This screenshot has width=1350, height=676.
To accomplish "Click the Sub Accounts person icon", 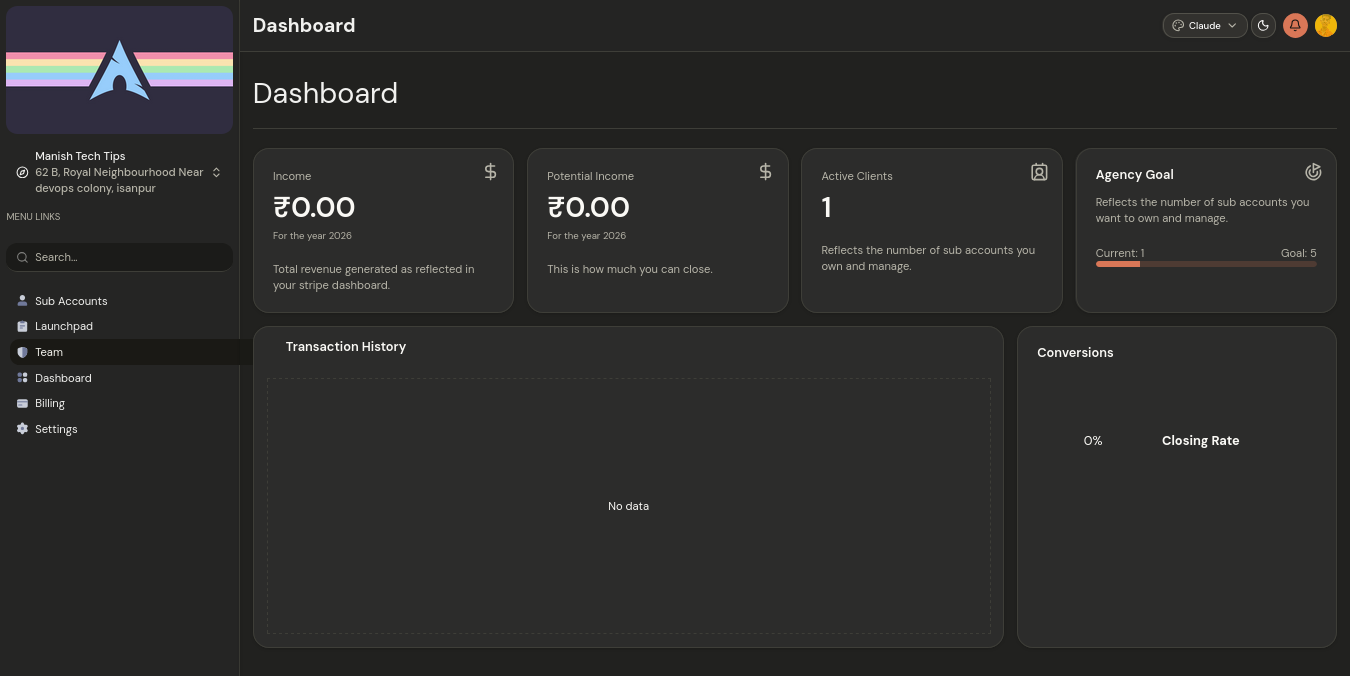I will point(22,301).
